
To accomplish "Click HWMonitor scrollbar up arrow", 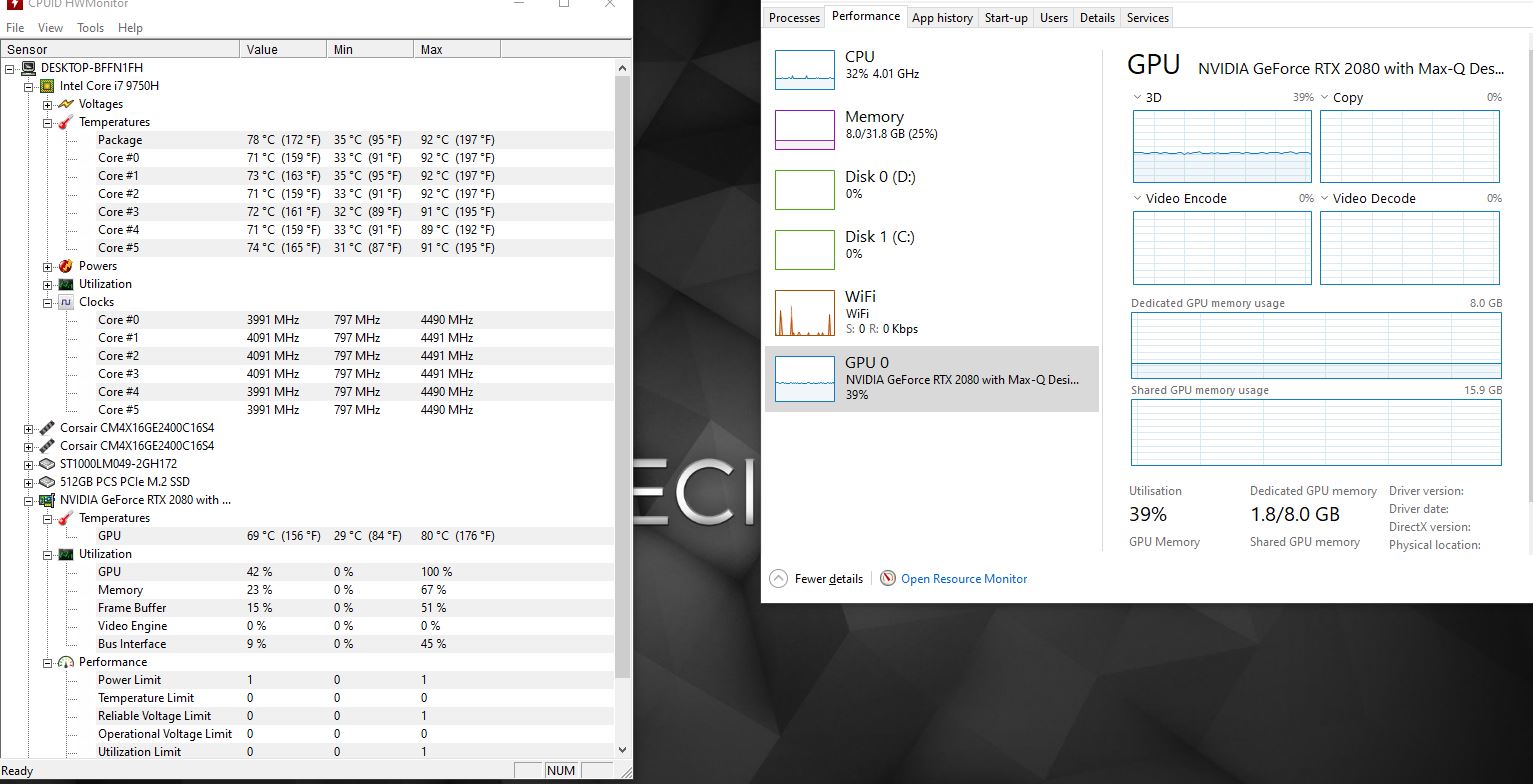I will 623,68.
